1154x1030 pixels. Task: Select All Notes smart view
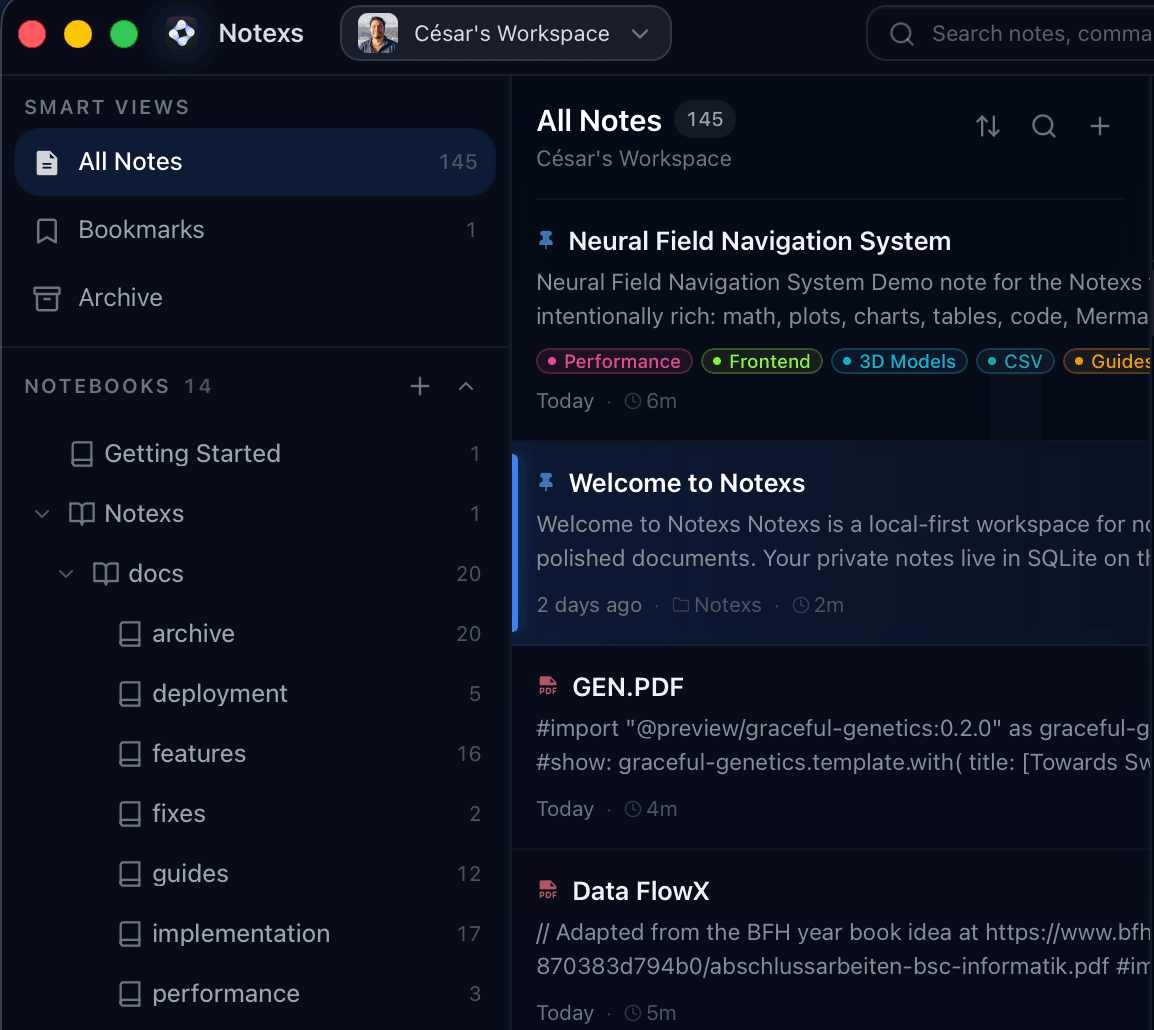click(x=255, y=162)
